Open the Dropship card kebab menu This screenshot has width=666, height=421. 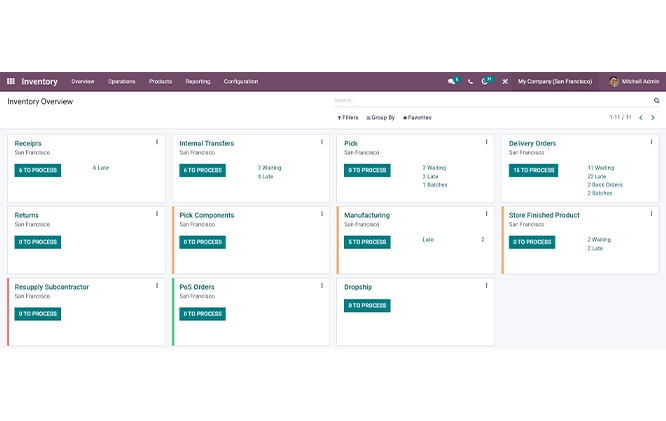(x=486, y=285)
